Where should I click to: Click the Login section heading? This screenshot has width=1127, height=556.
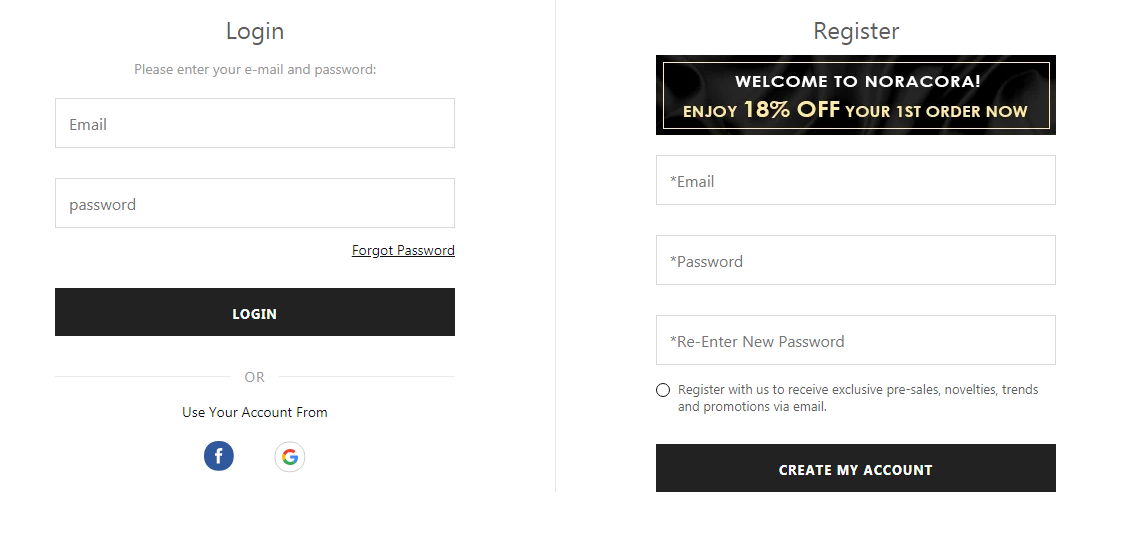(x=255, y=31)
